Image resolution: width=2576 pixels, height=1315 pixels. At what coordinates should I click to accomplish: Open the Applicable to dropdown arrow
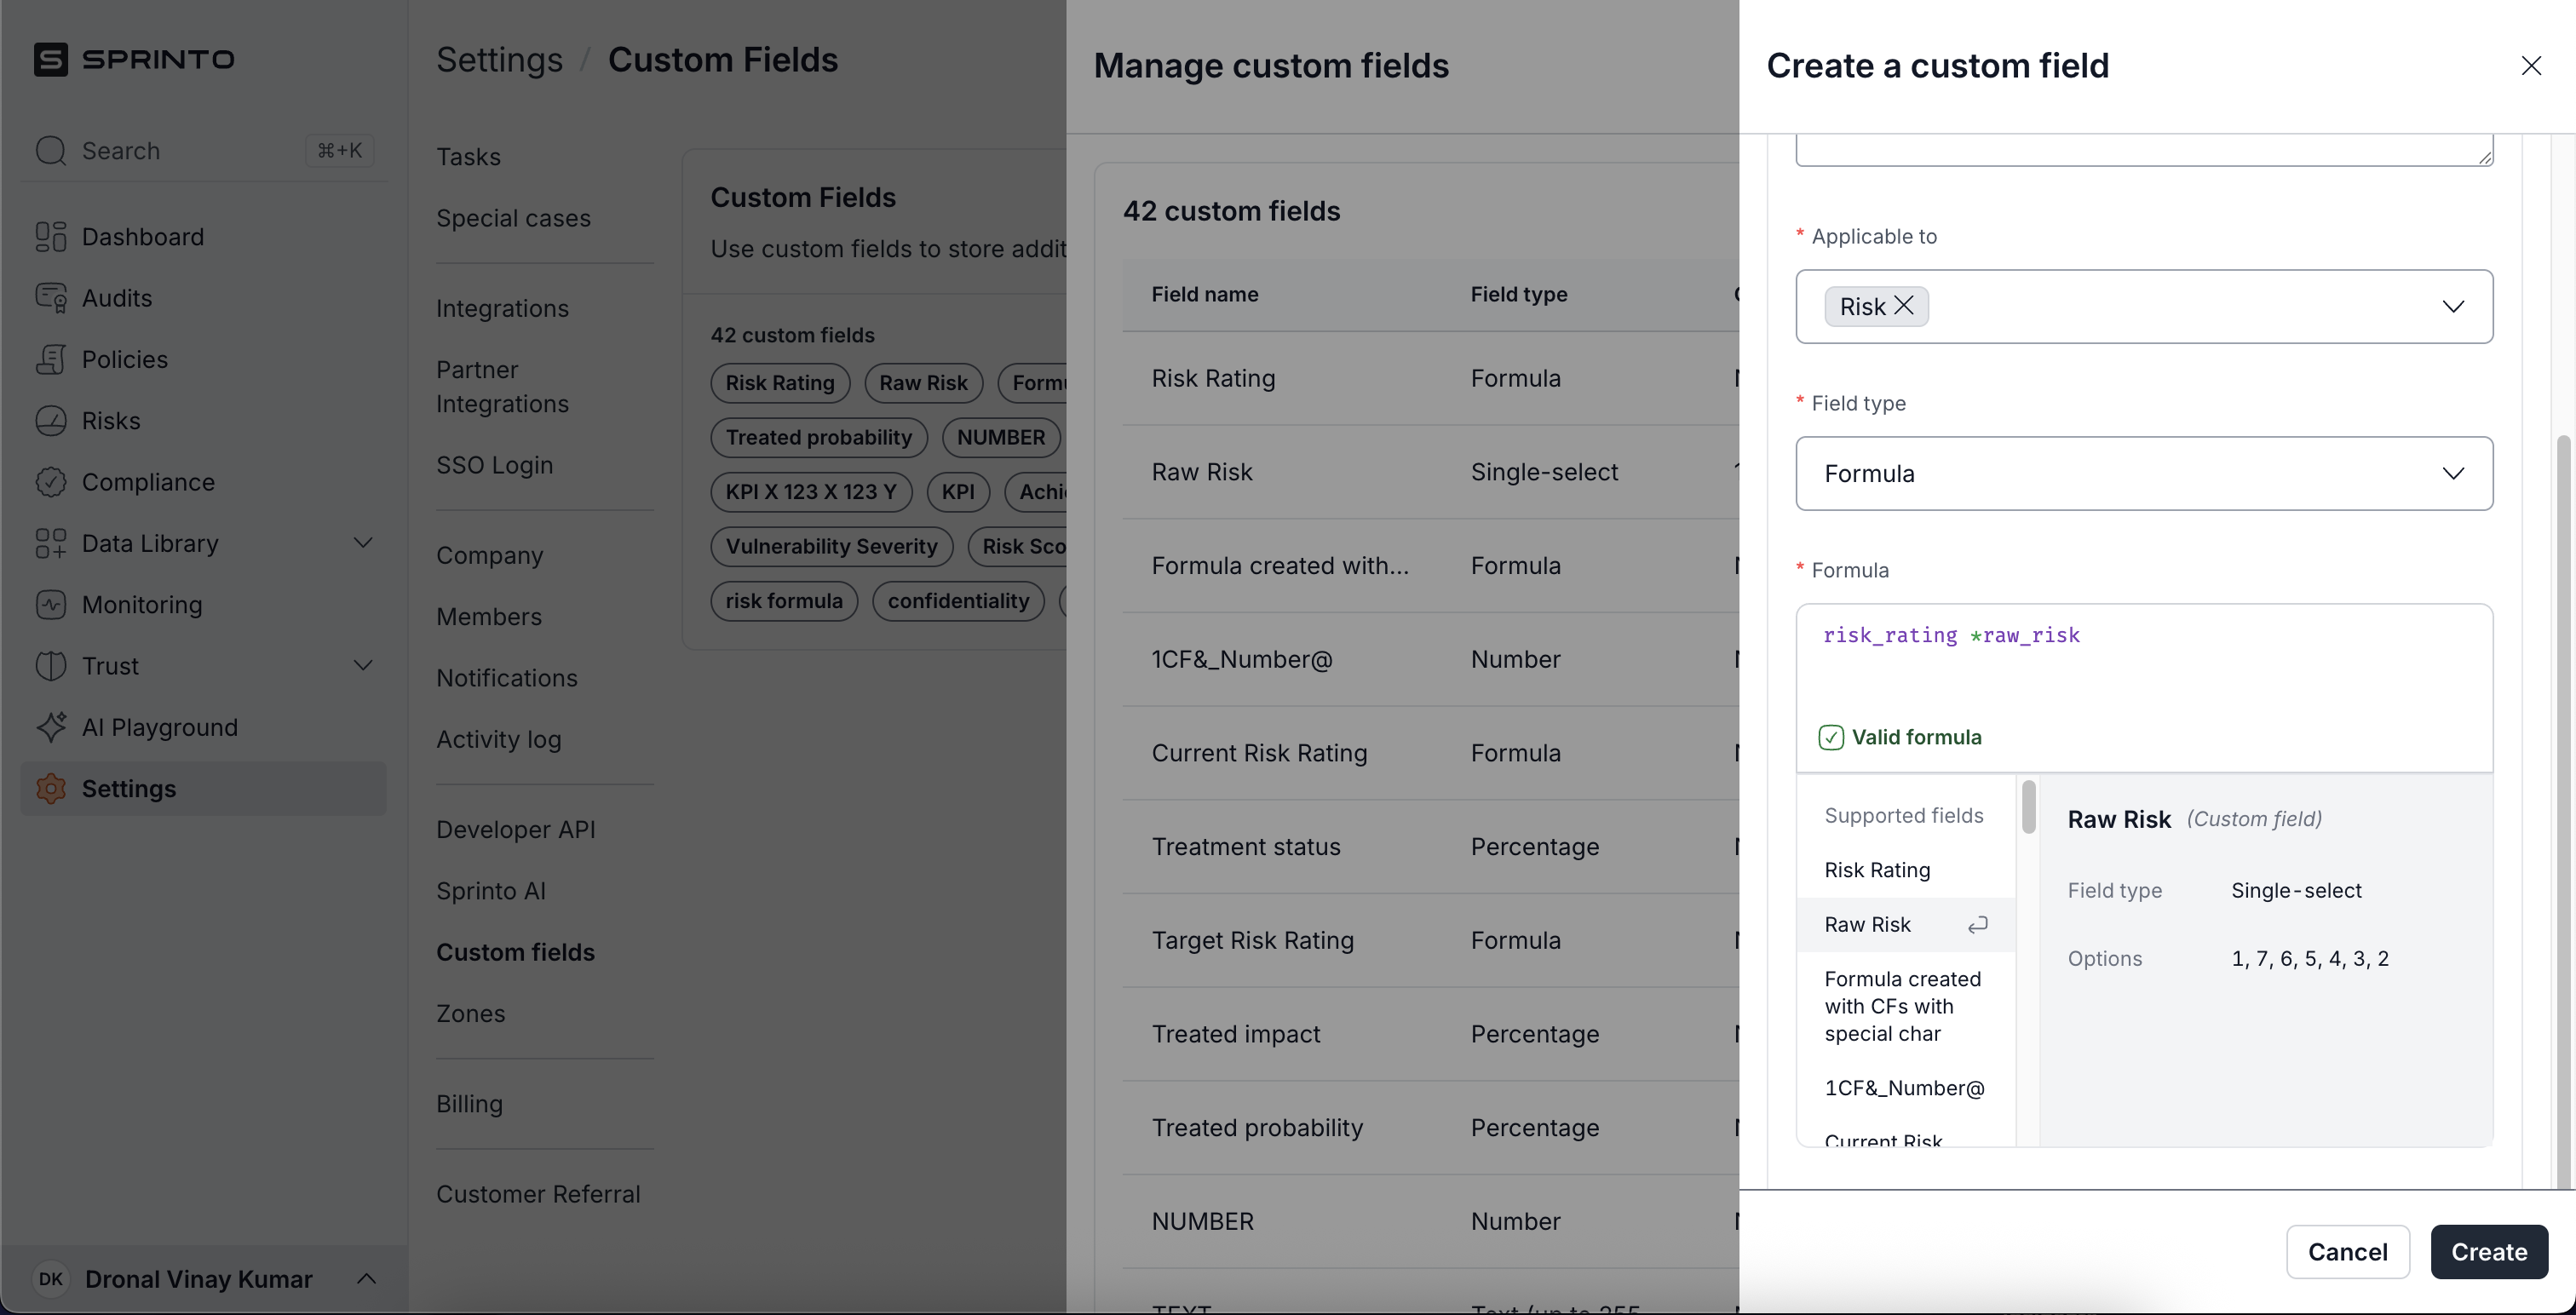pyautogui.click(x=2453, y=306)
